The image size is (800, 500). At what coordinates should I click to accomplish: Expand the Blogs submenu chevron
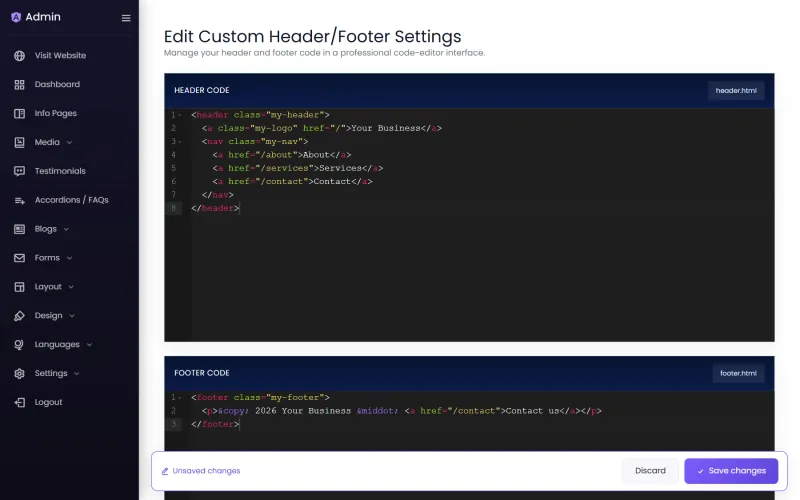[x=66, y=230]
